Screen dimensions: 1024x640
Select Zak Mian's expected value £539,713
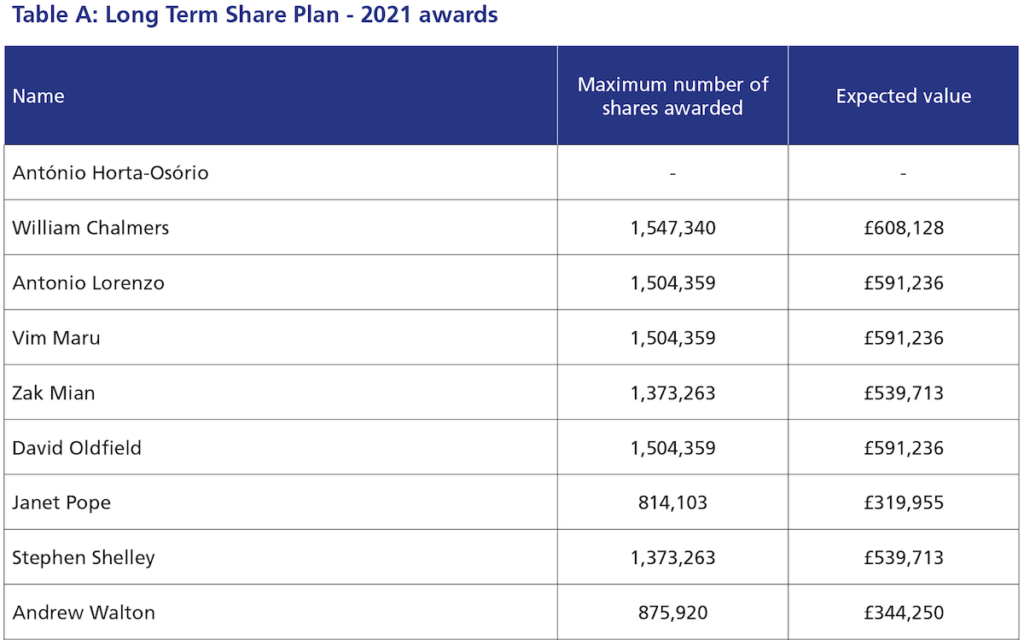click(x=903, y=393)
